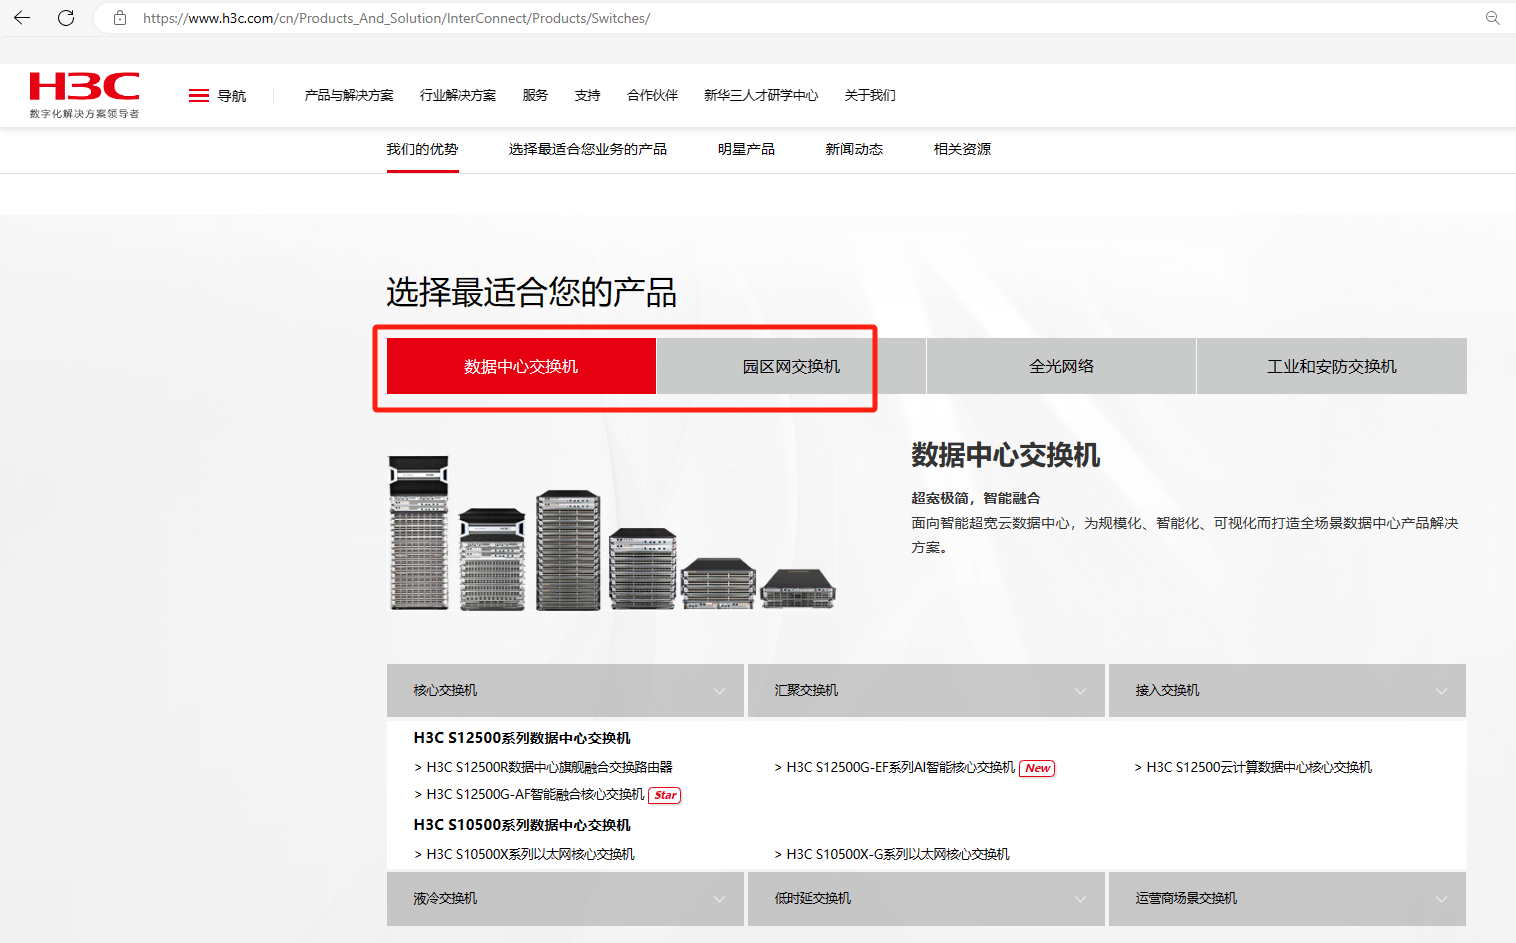1516x943 pixels.
Task: Click the New badge beside S12500G-EF
Action: click(x=1037, y=768)
